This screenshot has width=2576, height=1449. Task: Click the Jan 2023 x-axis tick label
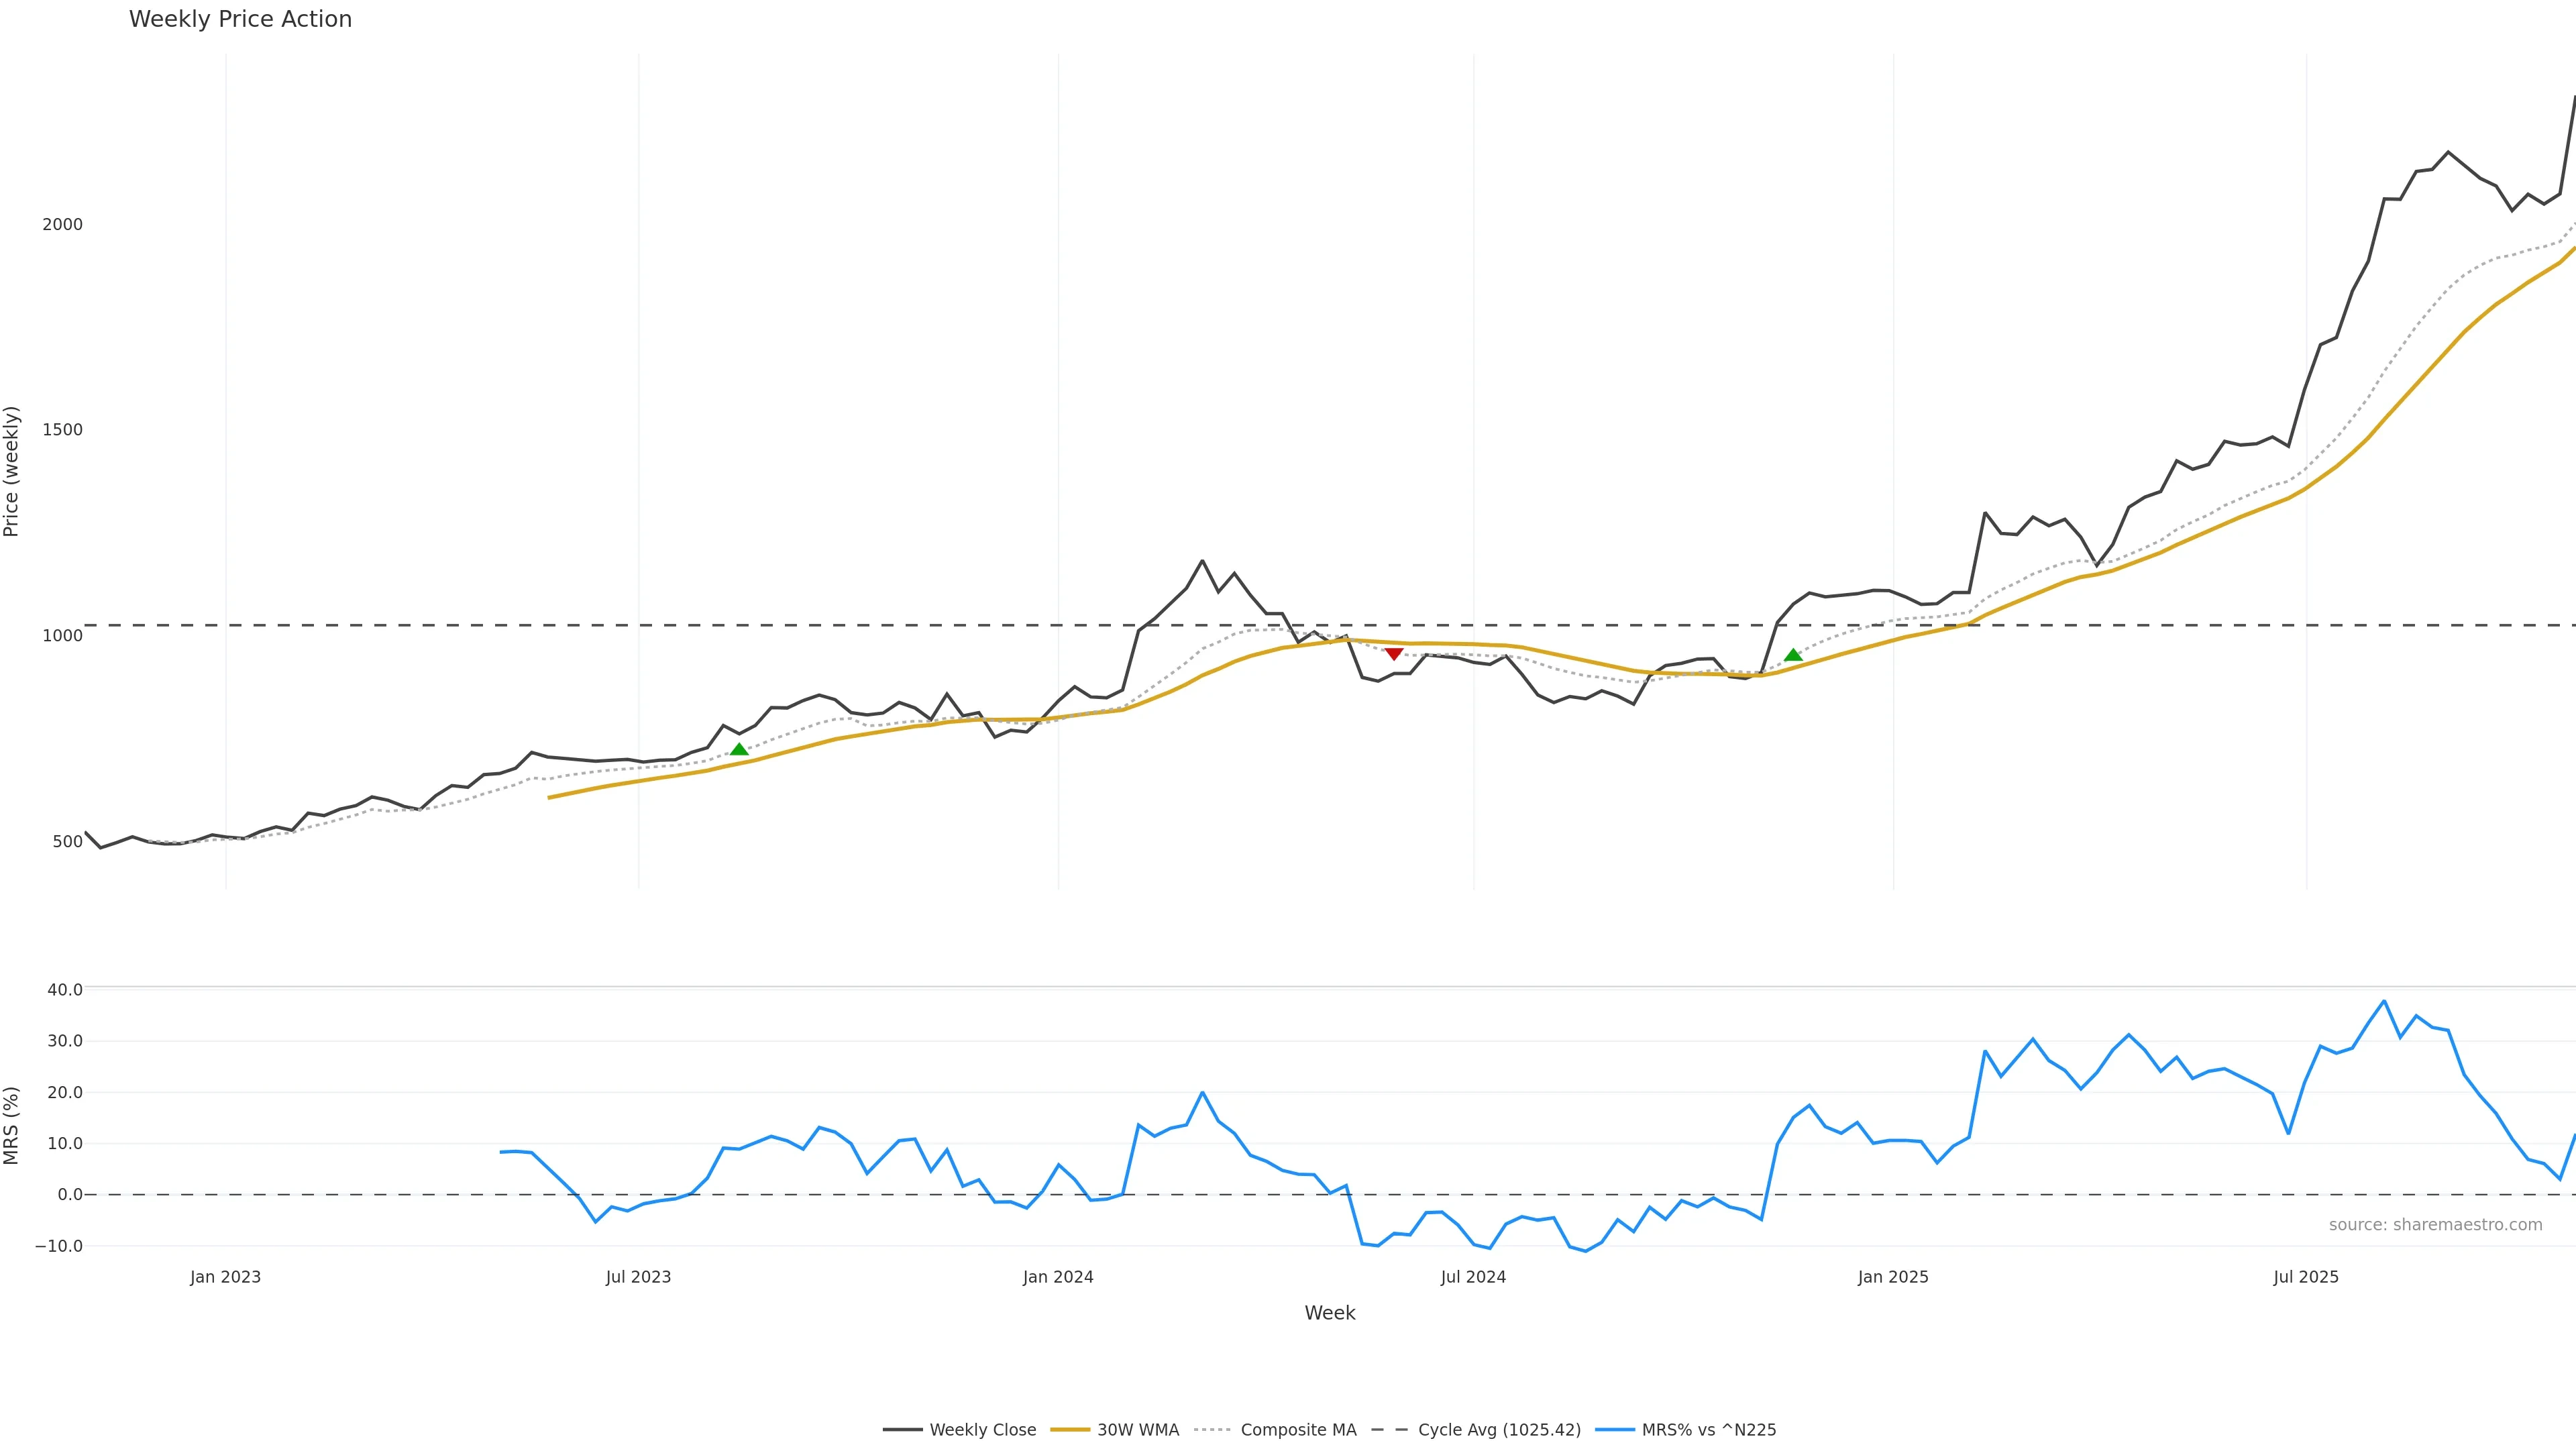point(225,1277)
